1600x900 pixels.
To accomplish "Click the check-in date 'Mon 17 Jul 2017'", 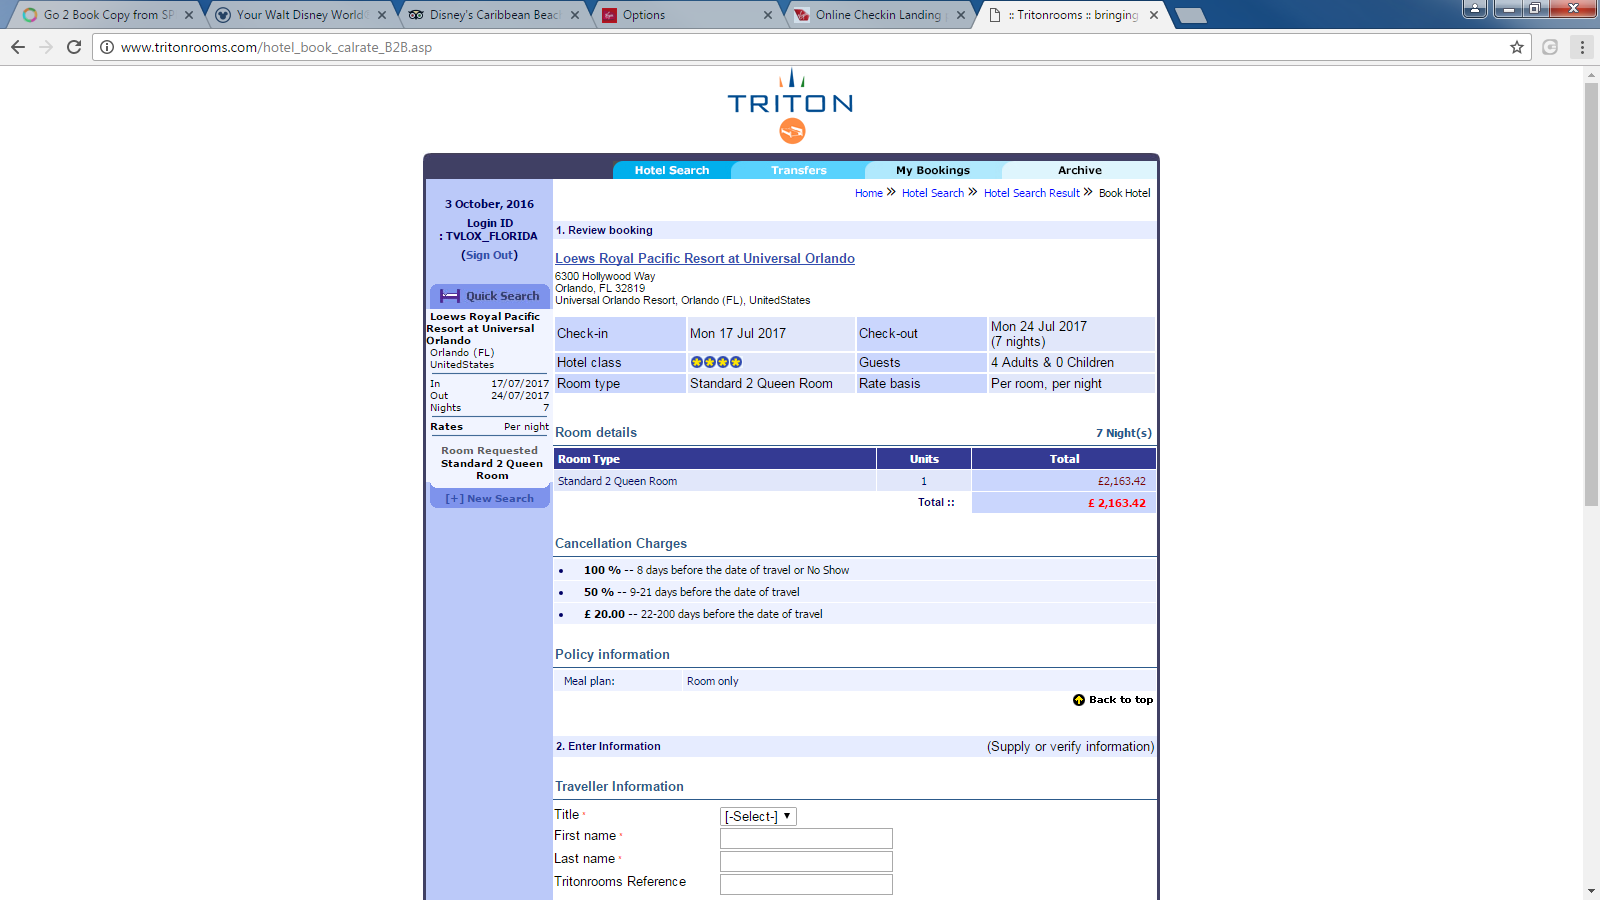I will tap(738, 333).
